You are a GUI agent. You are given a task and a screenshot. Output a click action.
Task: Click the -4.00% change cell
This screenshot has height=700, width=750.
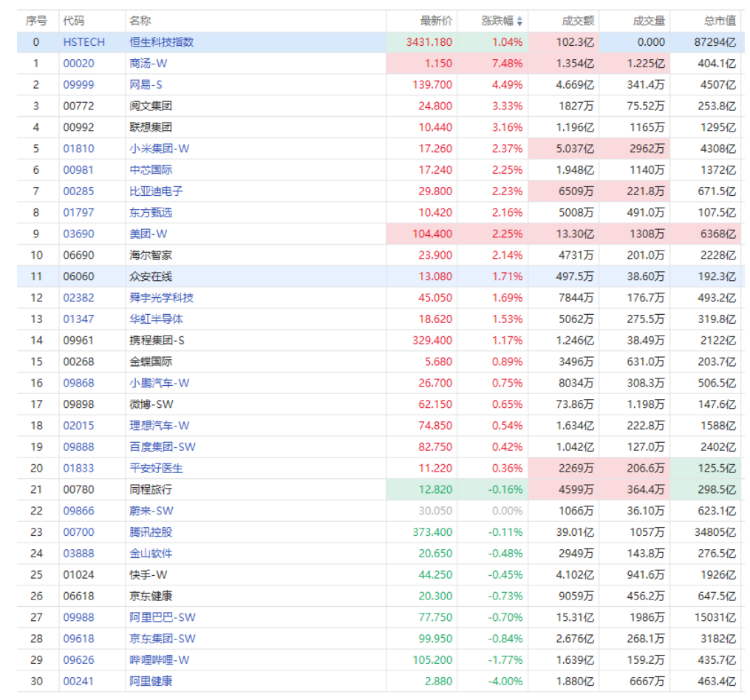[x=506, y=681]
